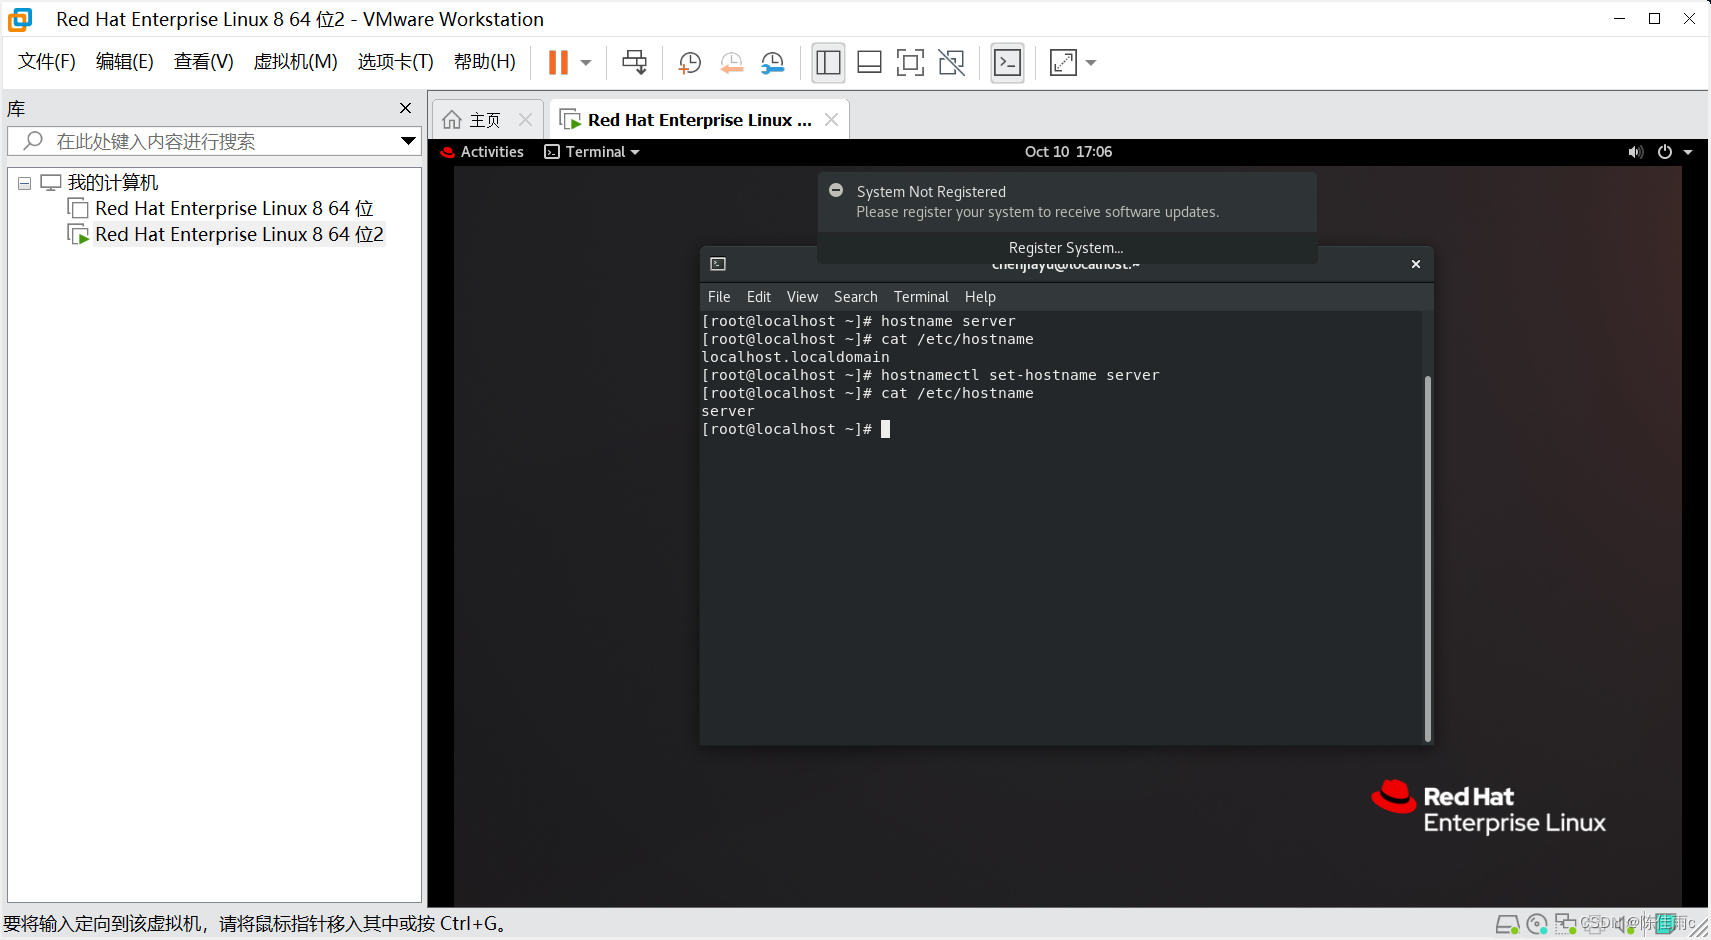
Task: Expand the GNOME system menu arrow
Action: [1688, 152]
